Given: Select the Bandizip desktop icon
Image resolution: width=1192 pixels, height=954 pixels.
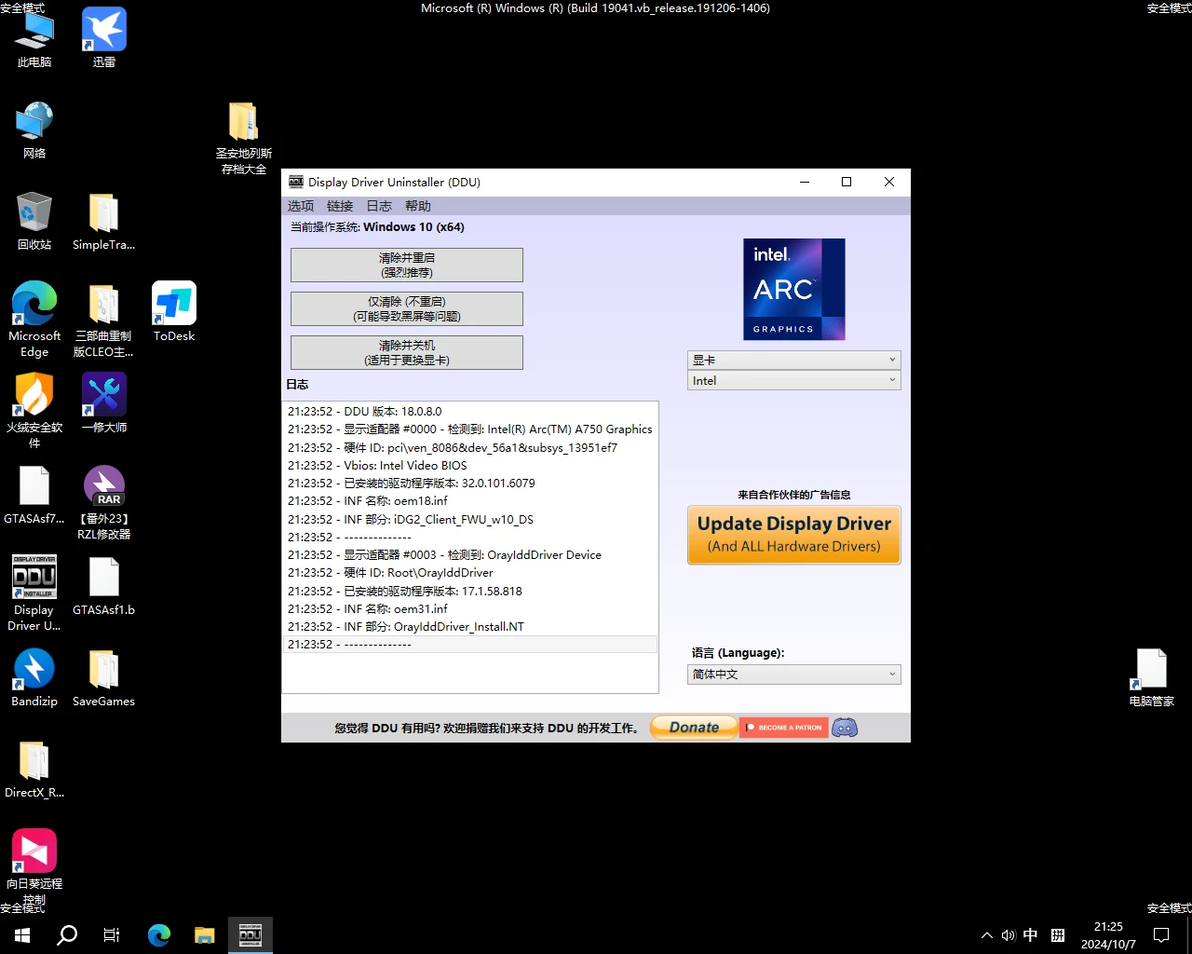Looking at the screenshot, I should (x=34, y=677).
